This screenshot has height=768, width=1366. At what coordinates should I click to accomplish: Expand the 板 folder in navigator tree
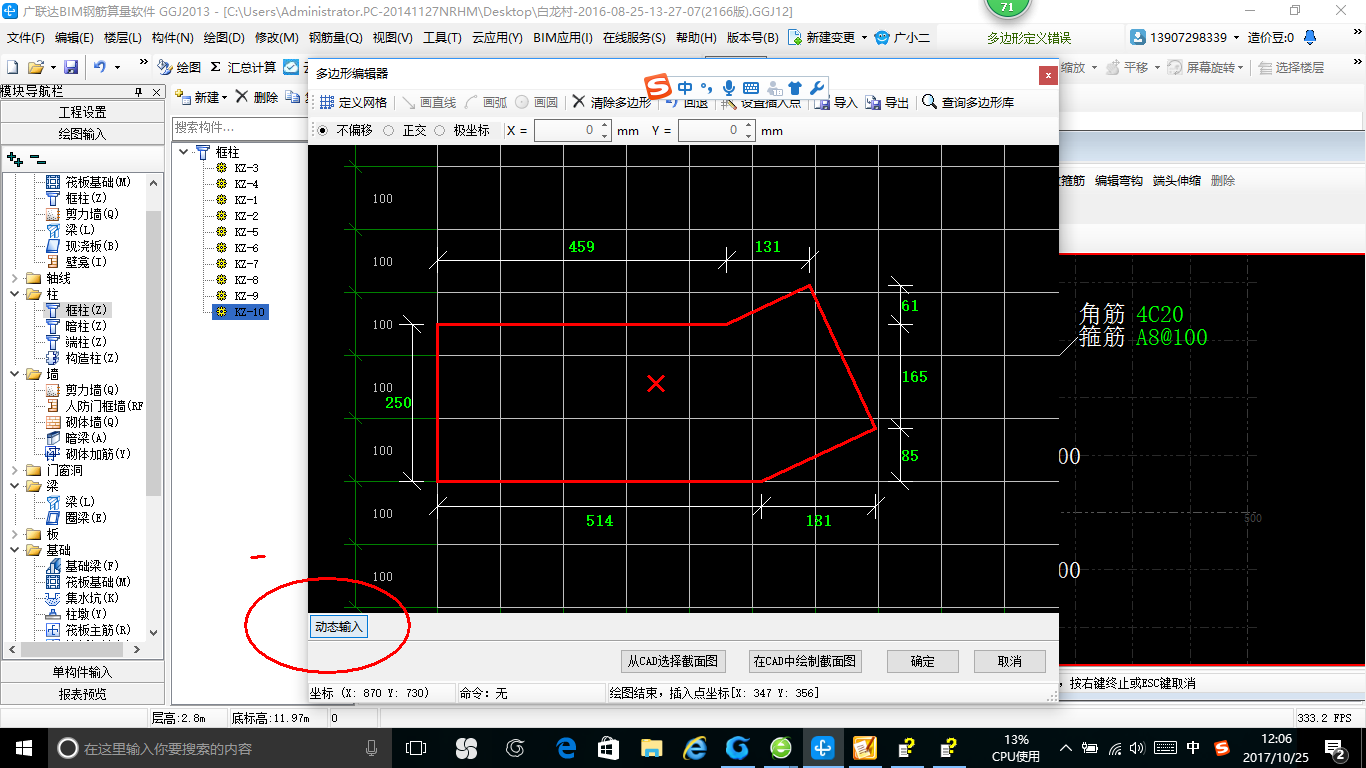(14, 534)
